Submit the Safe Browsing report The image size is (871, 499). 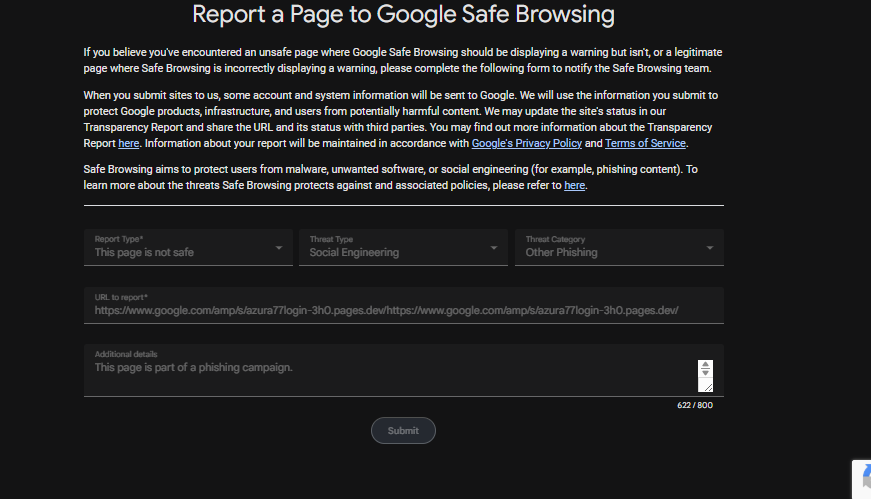(403, 431)
